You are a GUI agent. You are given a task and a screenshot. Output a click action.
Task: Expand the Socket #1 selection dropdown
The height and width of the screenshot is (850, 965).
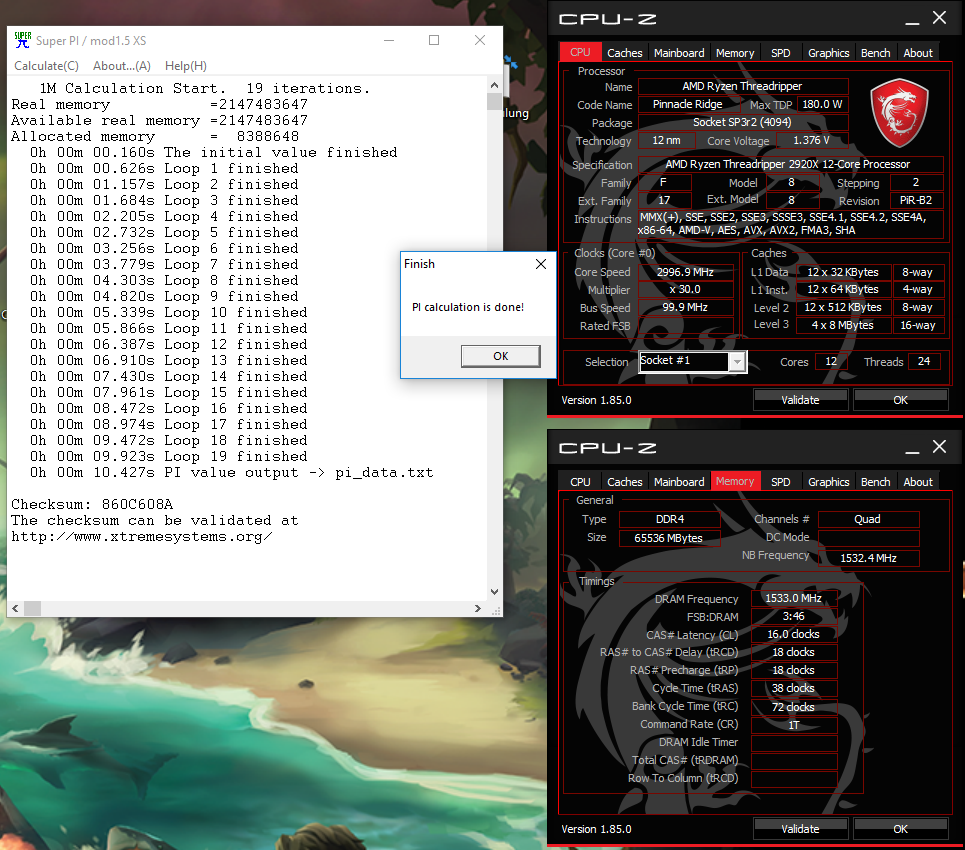[x=737, y=362]
